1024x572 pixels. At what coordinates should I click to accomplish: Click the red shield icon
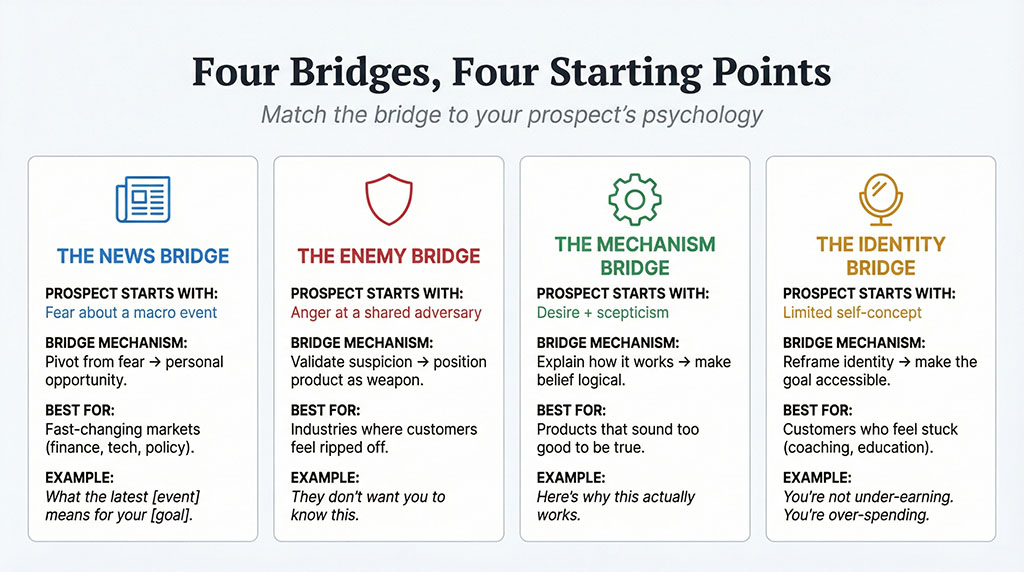387,198
